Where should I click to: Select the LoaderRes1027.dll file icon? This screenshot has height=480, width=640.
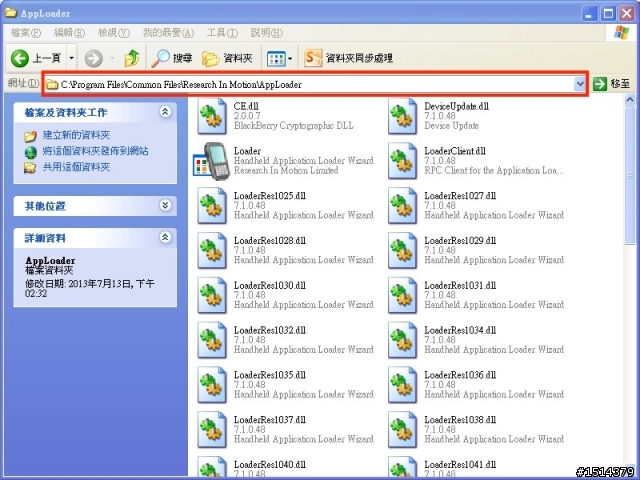pyautogui.click(x=402, y=206)
